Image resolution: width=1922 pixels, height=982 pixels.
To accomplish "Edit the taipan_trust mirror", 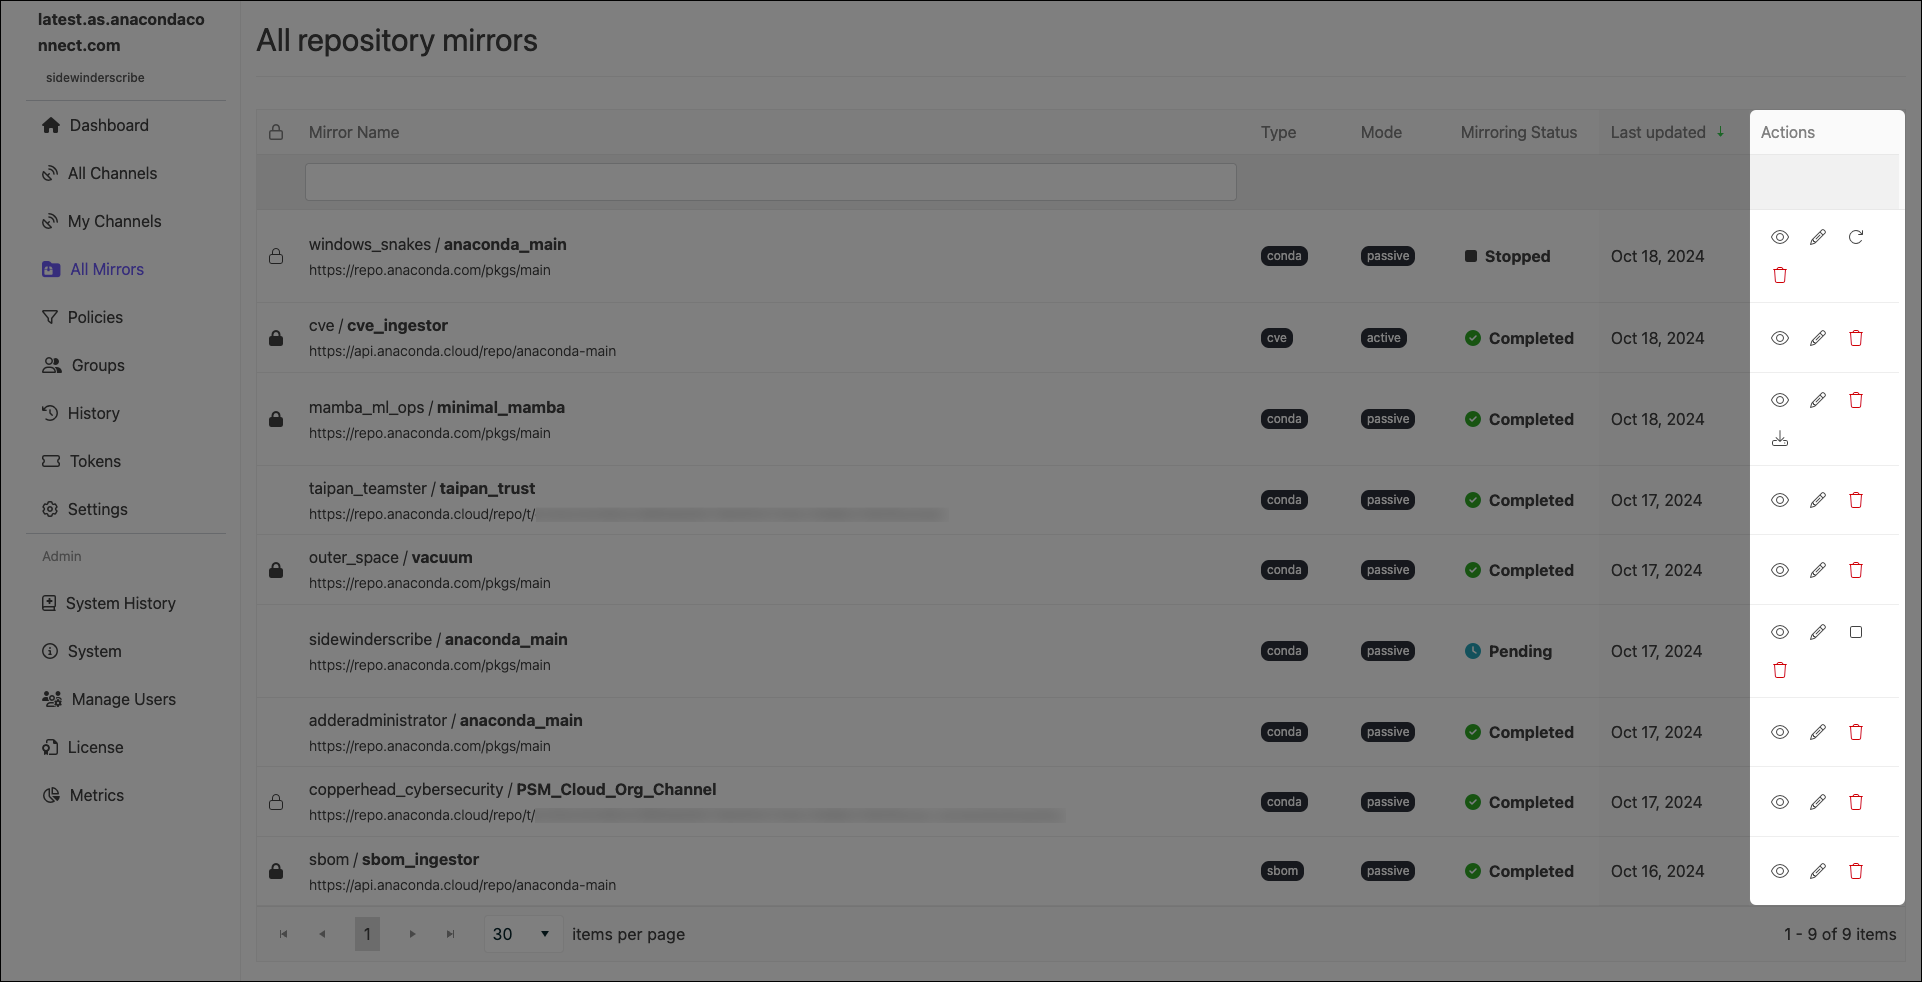I will [1818, 500].
